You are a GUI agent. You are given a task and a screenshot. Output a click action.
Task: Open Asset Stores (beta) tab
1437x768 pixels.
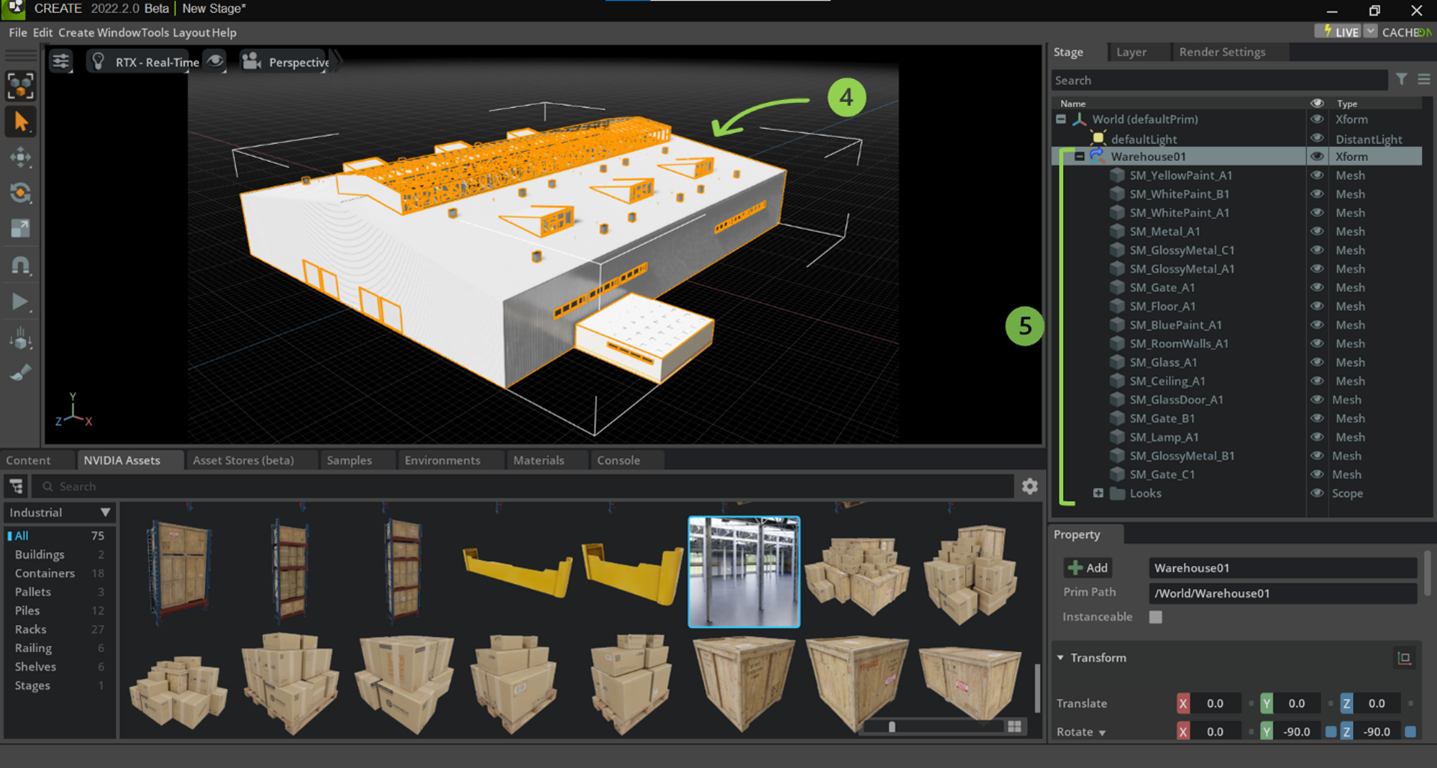click(243, 460)
